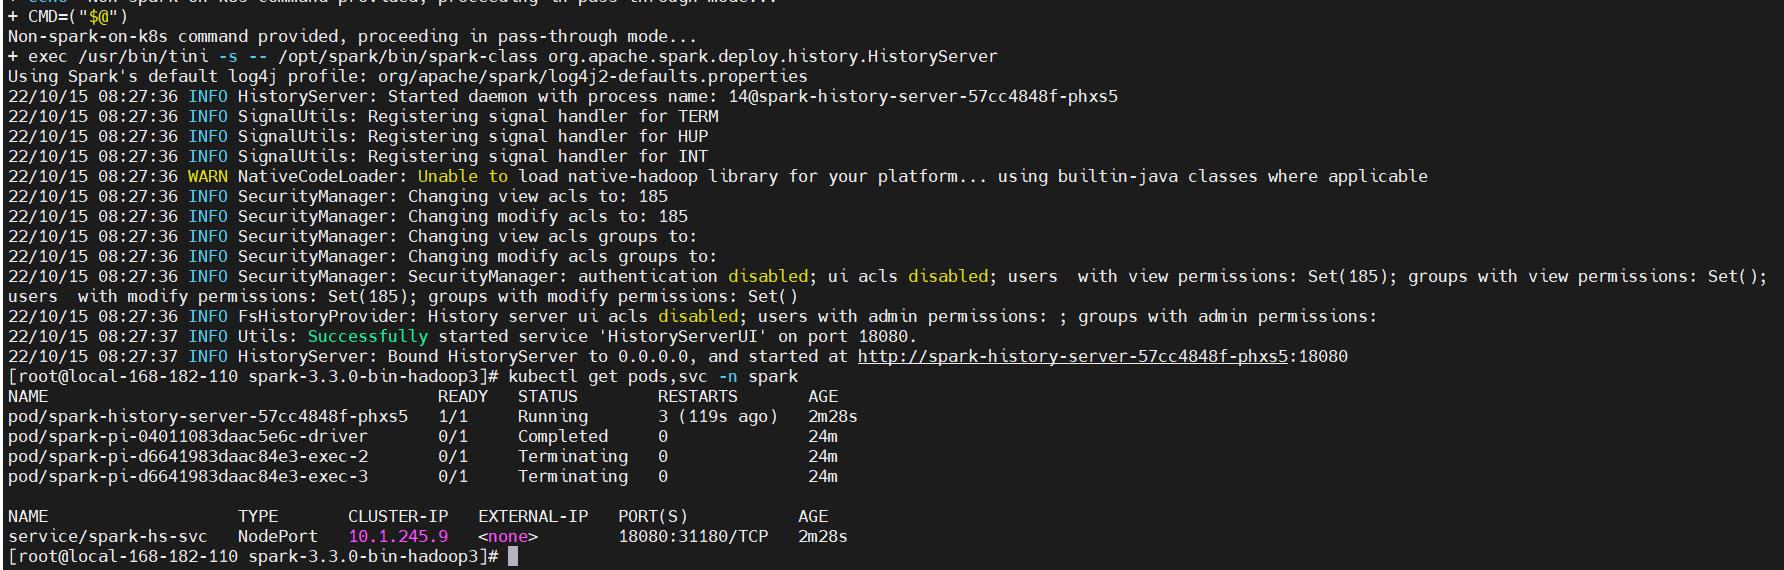Click 'signal handler for HUP' log line
1784x570 pixels.
pyautogui.click(x=358, y=136)
